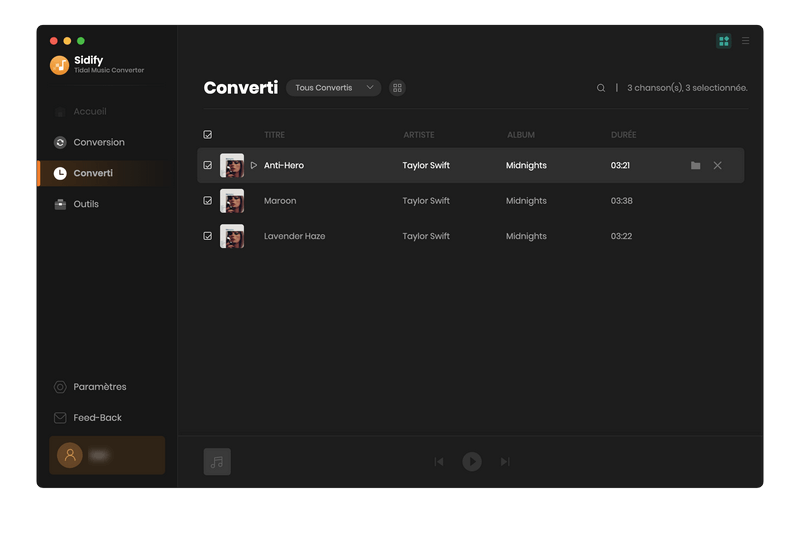Play the Anti-Hero track triangle icon
Image resolution: width=800 pixels, height=536 pixels.
(x=254, y=166)
